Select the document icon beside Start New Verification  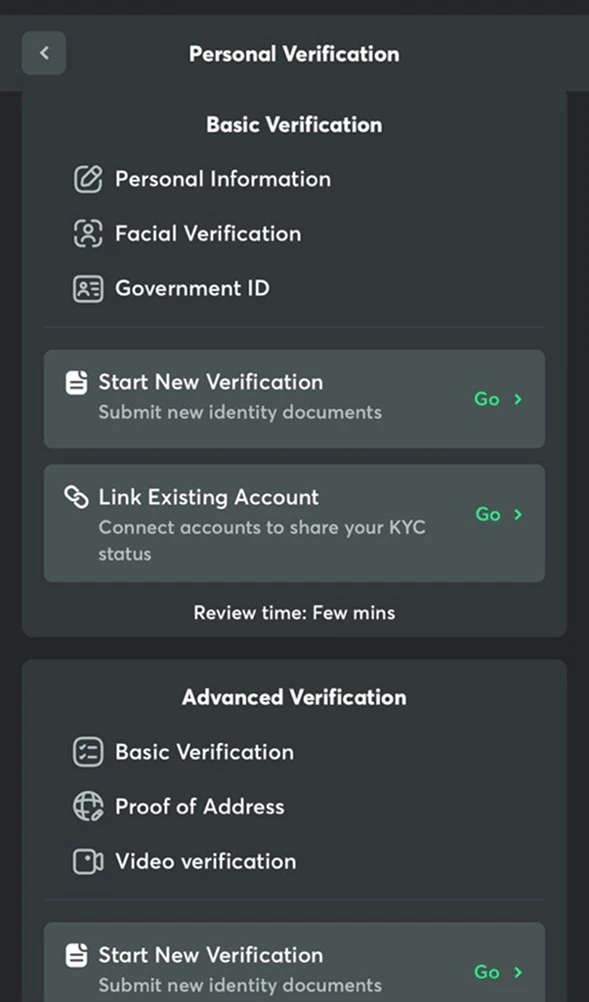(75, 381)
